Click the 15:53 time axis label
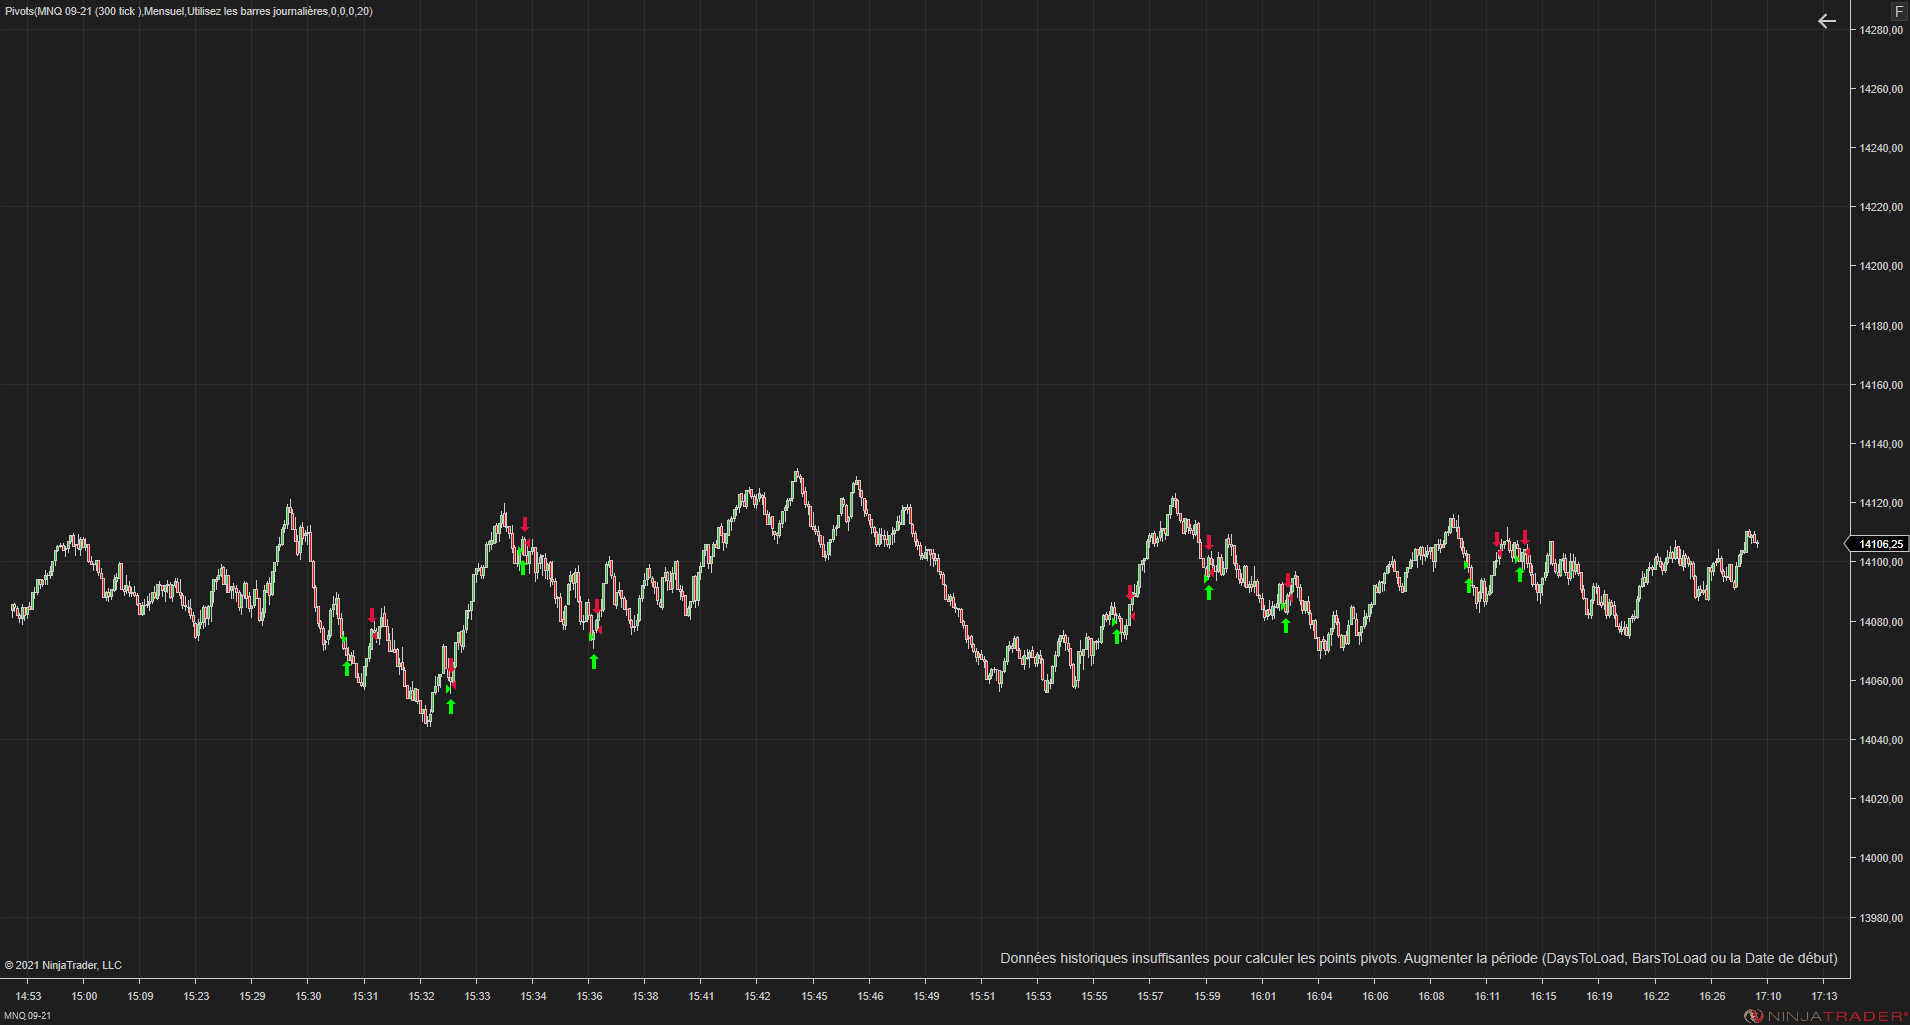Image resolution: width=1910 pixels, height=1025 pixels. point(1038,996)
